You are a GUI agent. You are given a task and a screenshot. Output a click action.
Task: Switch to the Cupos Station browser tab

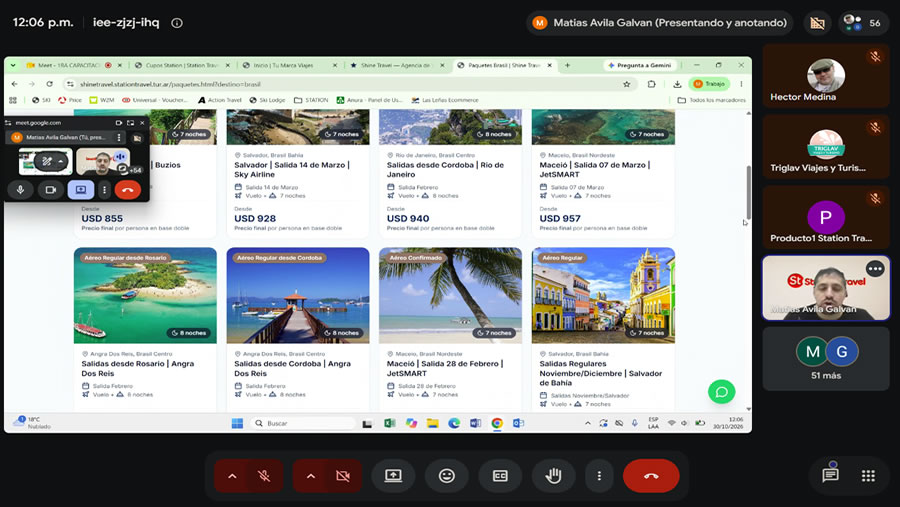(x=182, y=65)
